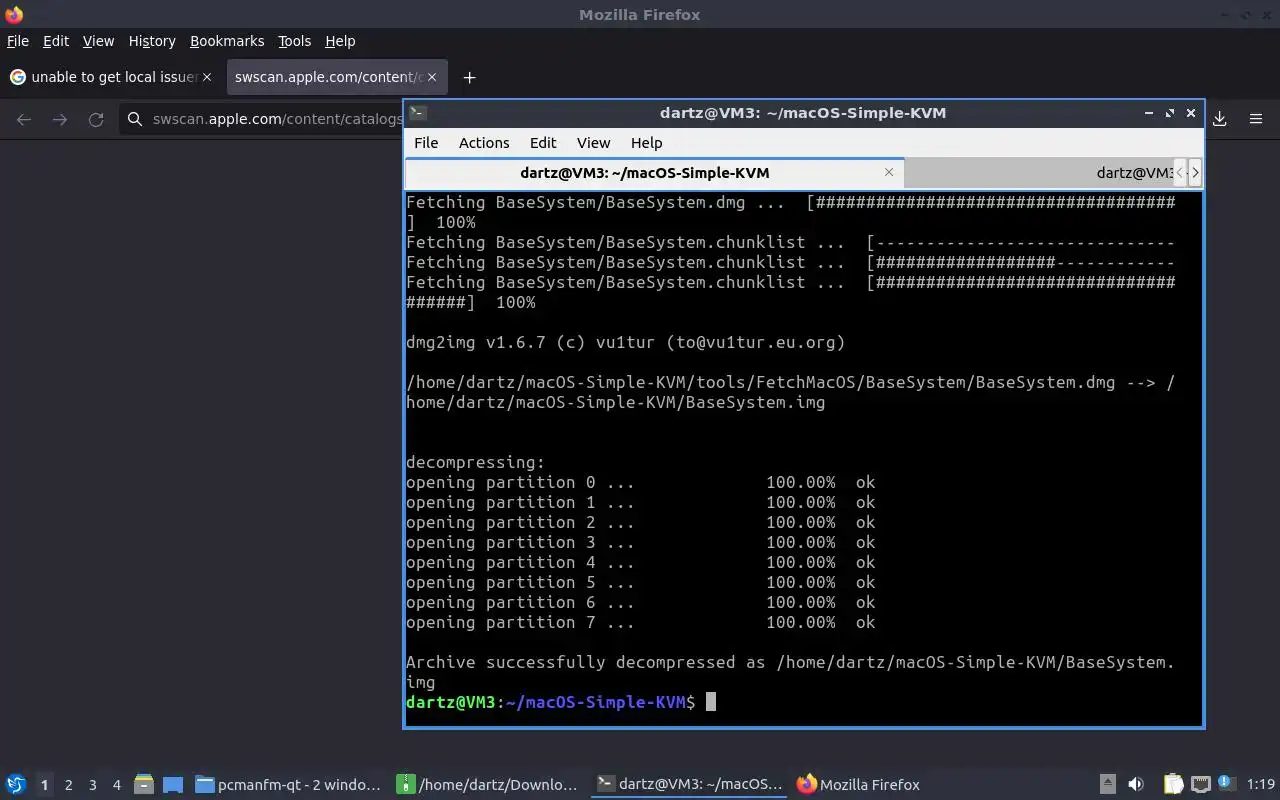Open the volume control tray icon
The height and width of the screenshot is (800, 1280).
[1136, 785]
